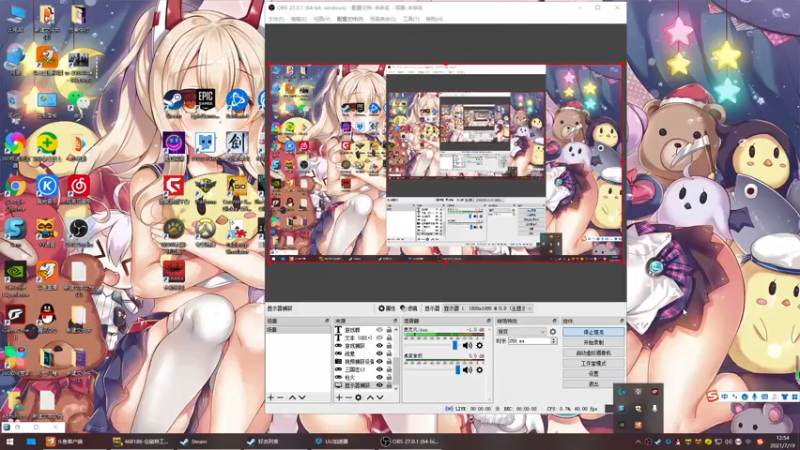
Task: Click desktop audio volume slider handle
Action: (458, 370)
